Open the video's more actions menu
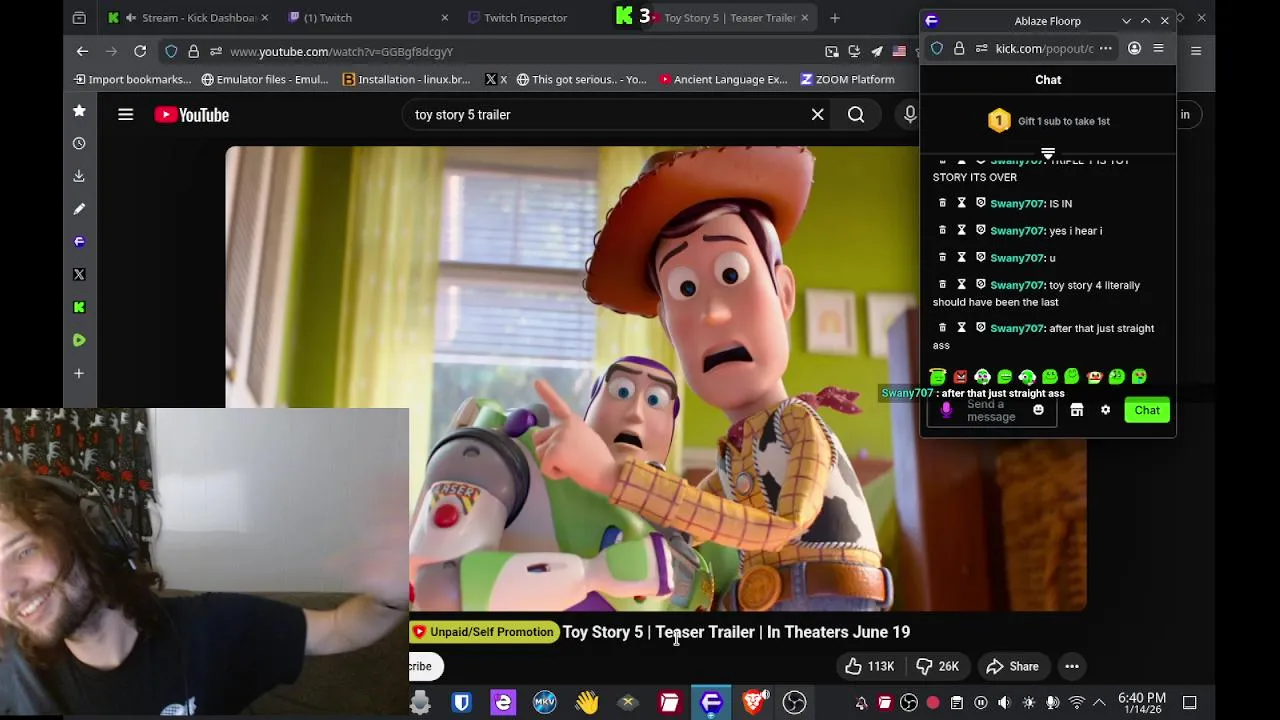This screenshot has width=1280, height=720. (1071, 666)
